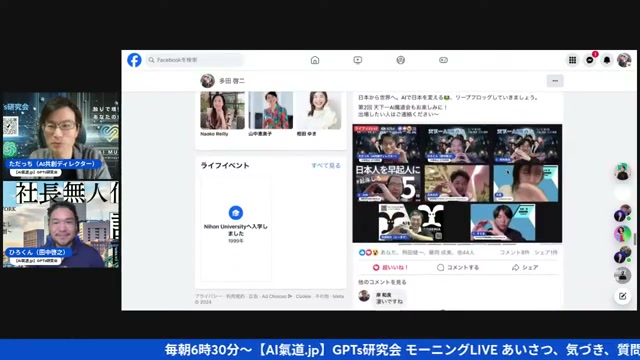Click the 多田 啓二 profile name

pyautogui.click(x=232, y=81)
